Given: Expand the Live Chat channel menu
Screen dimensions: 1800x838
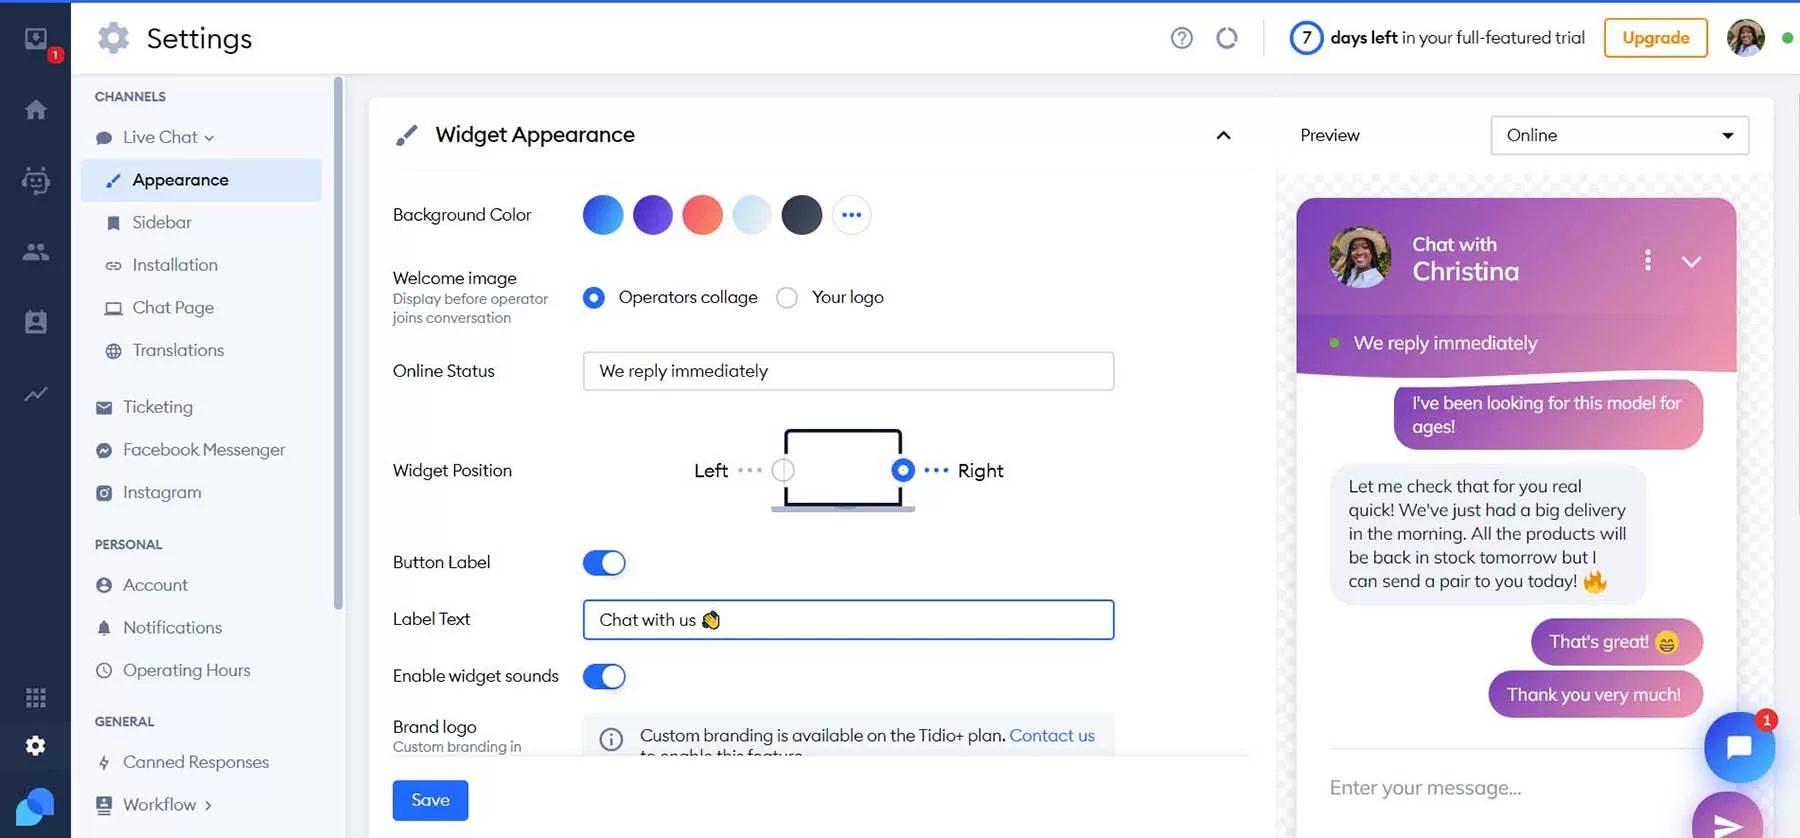Looking at the screenshot, I should 168,137.
